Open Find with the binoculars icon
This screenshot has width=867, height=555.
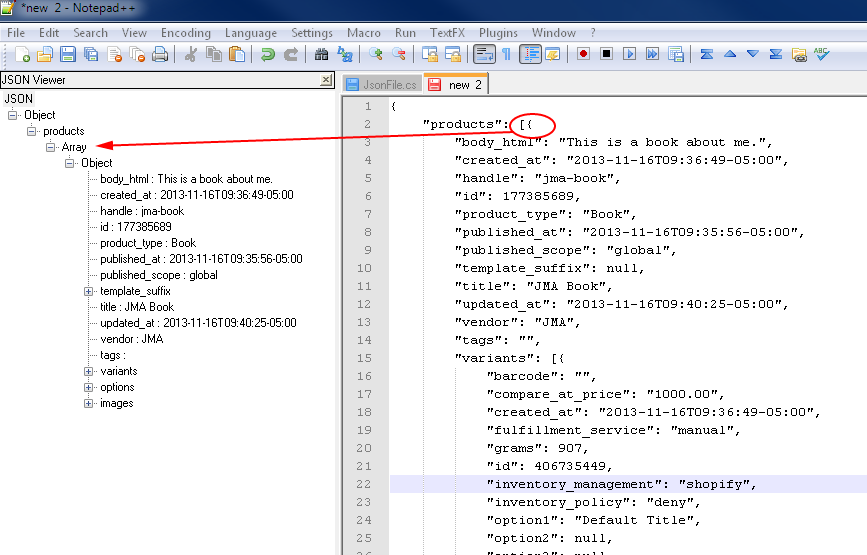pos(321,54)
